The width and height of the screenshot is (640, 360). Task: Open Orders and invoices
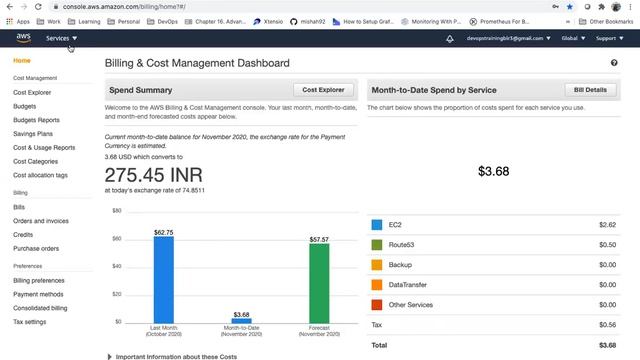pos(41,221)
